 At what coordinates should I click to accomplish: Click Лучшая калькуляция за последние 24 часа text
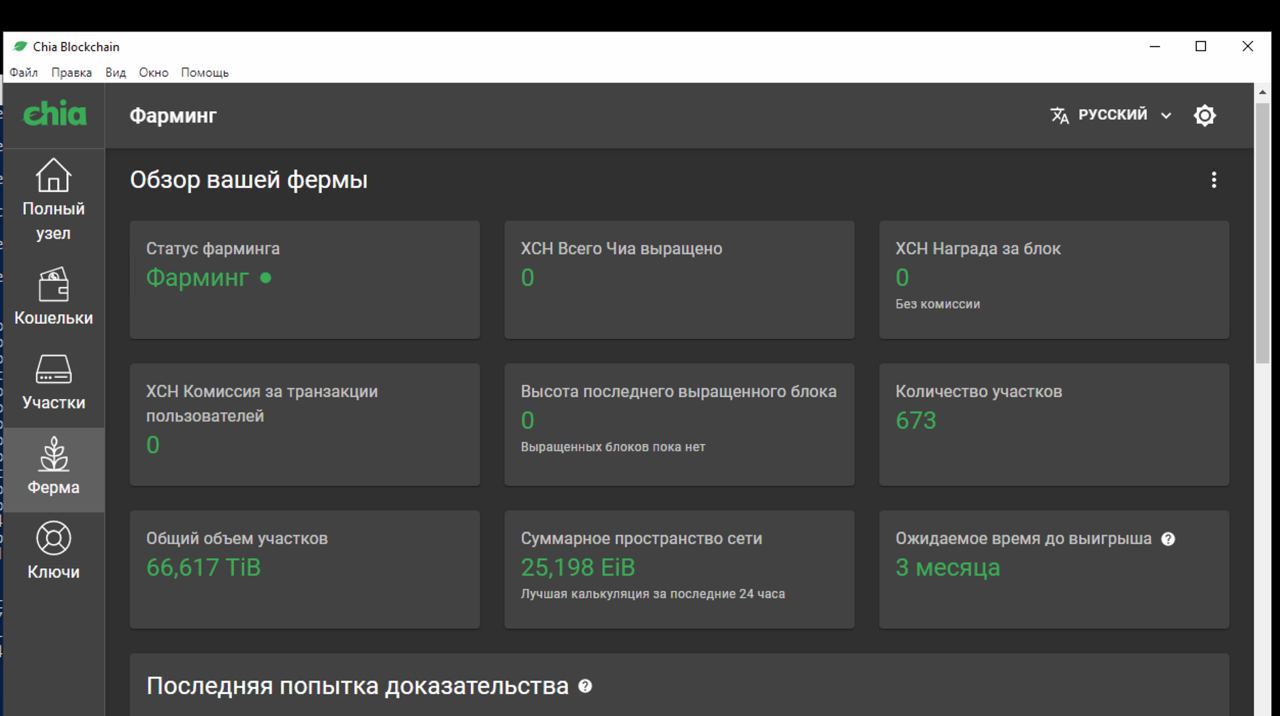click(x=653, y=594)
